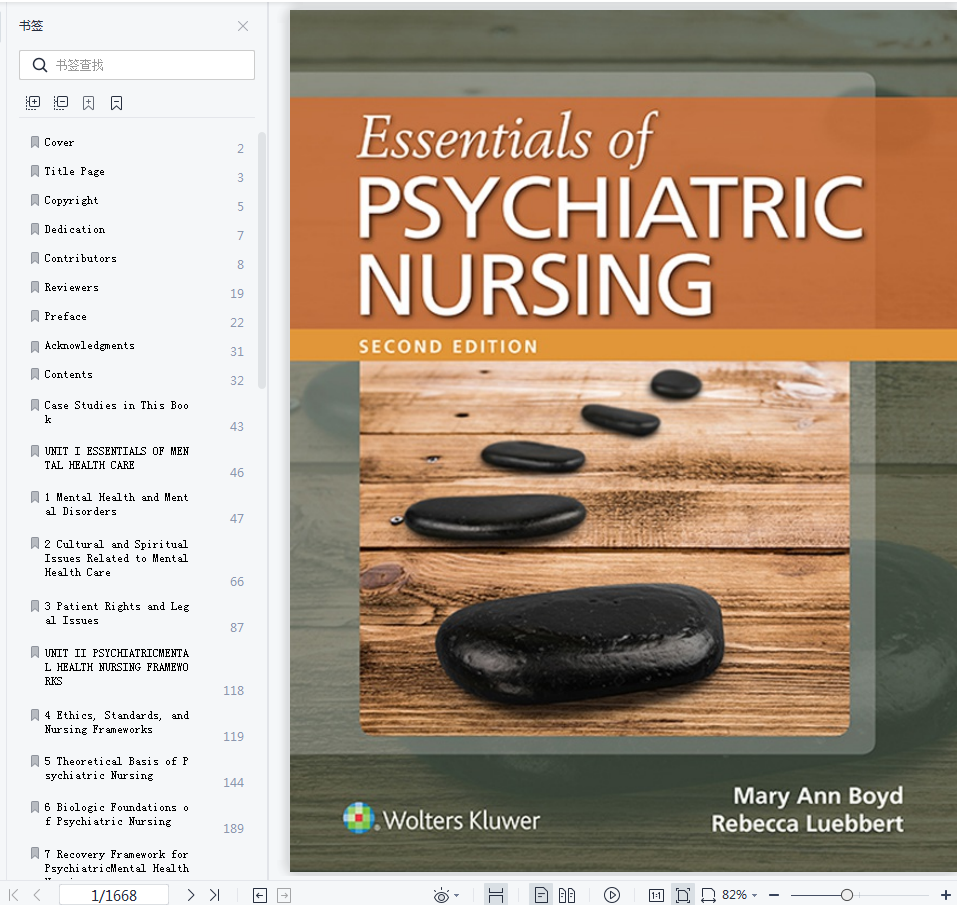Click the page number box showing 1/1668
957x905 pixels.
(114, 895)
